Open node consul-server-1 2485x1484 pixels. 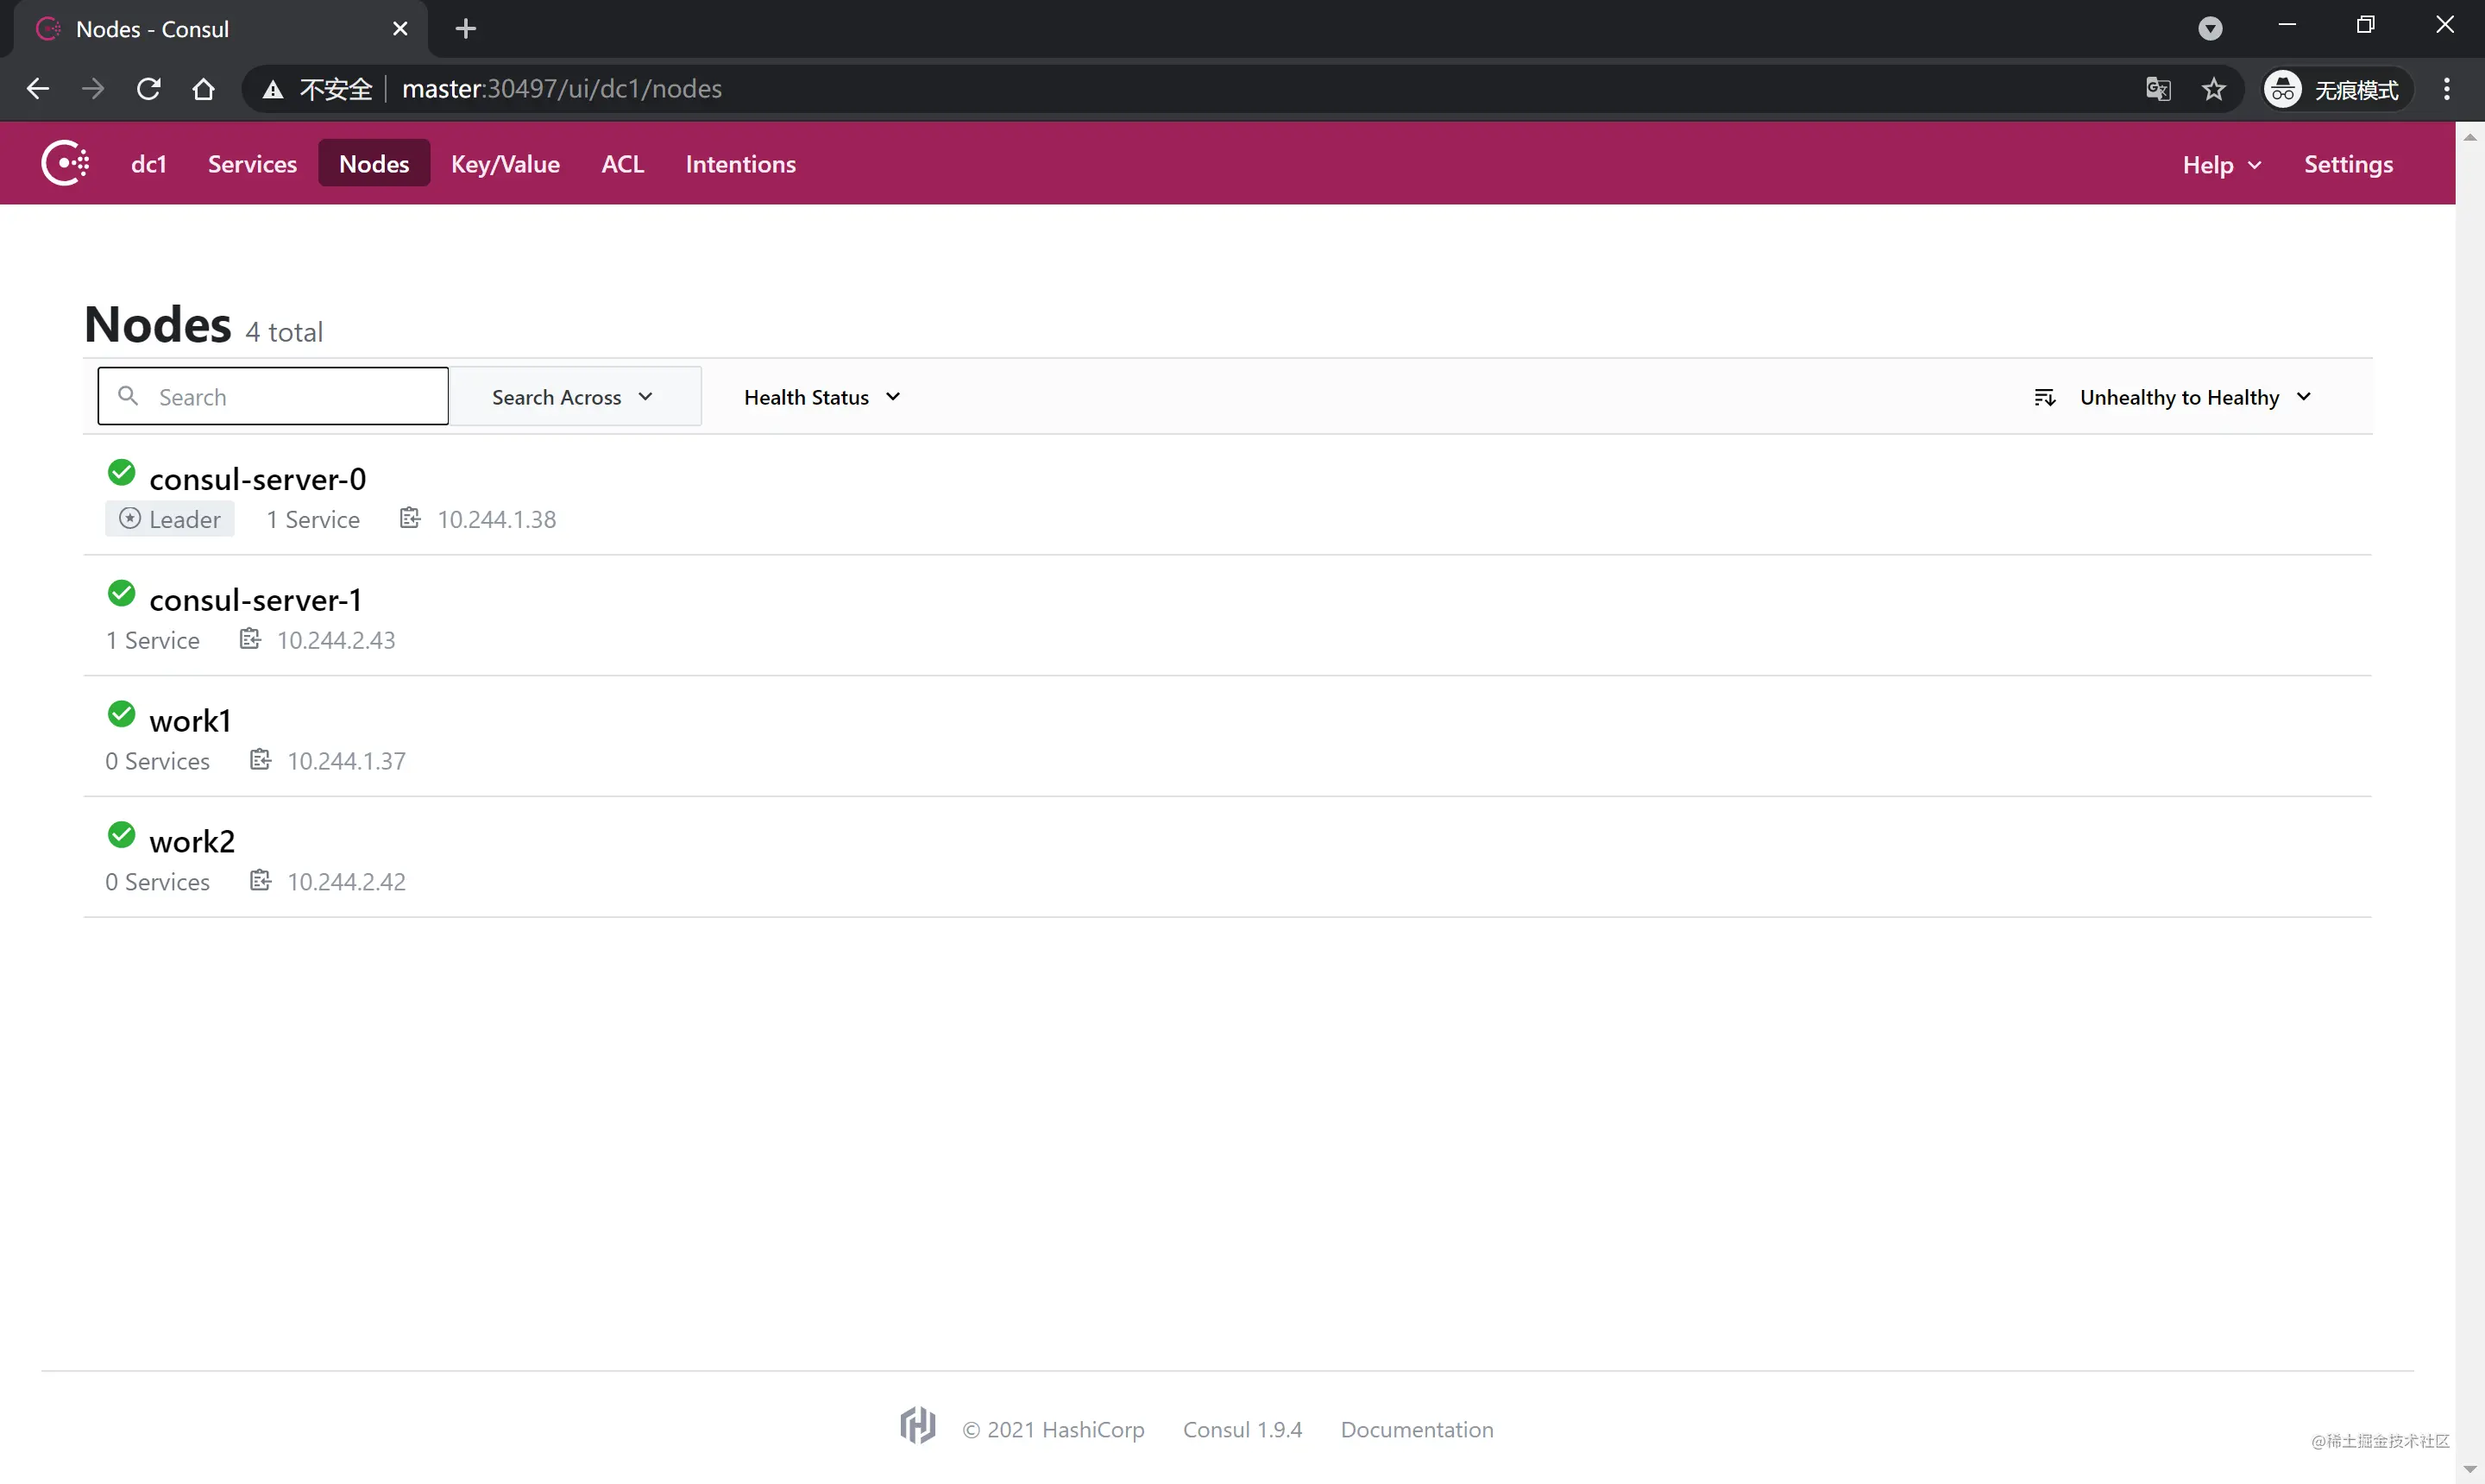click(256, 600)
